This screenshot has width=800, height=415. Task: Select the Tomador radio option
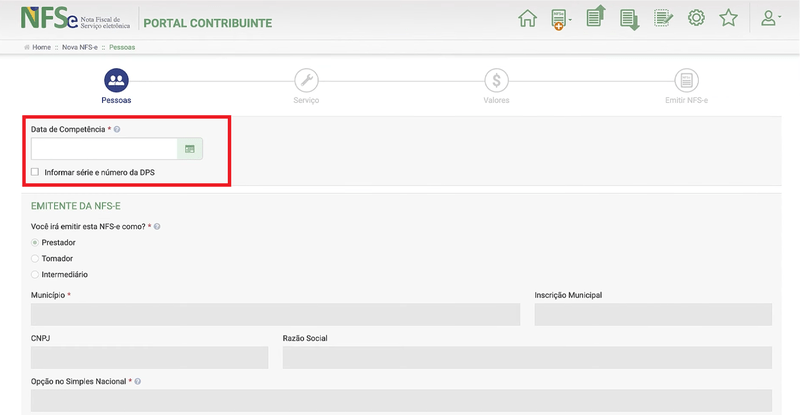point(36,258)
